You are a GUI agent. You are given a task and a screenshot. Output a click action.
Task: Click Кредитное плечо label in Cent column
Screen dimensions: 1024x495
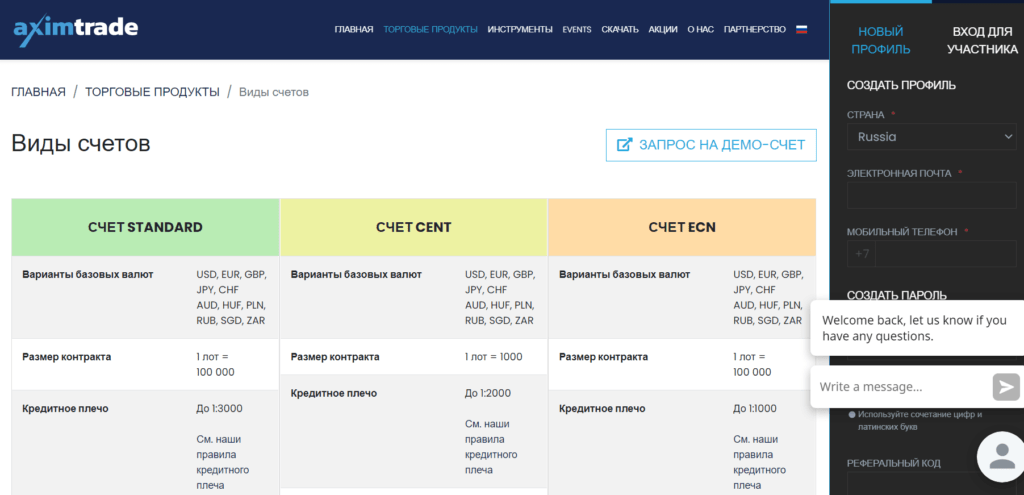click(334, 393)
